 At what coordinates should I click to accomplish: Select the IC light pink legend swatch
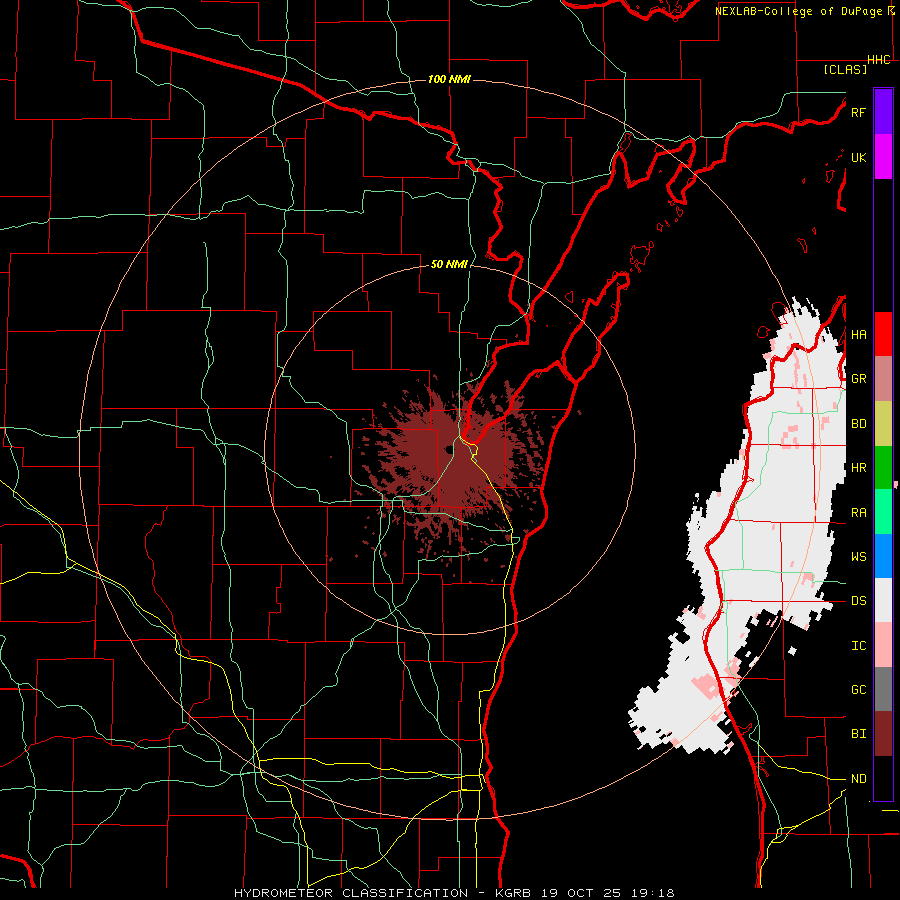(883, 645)
